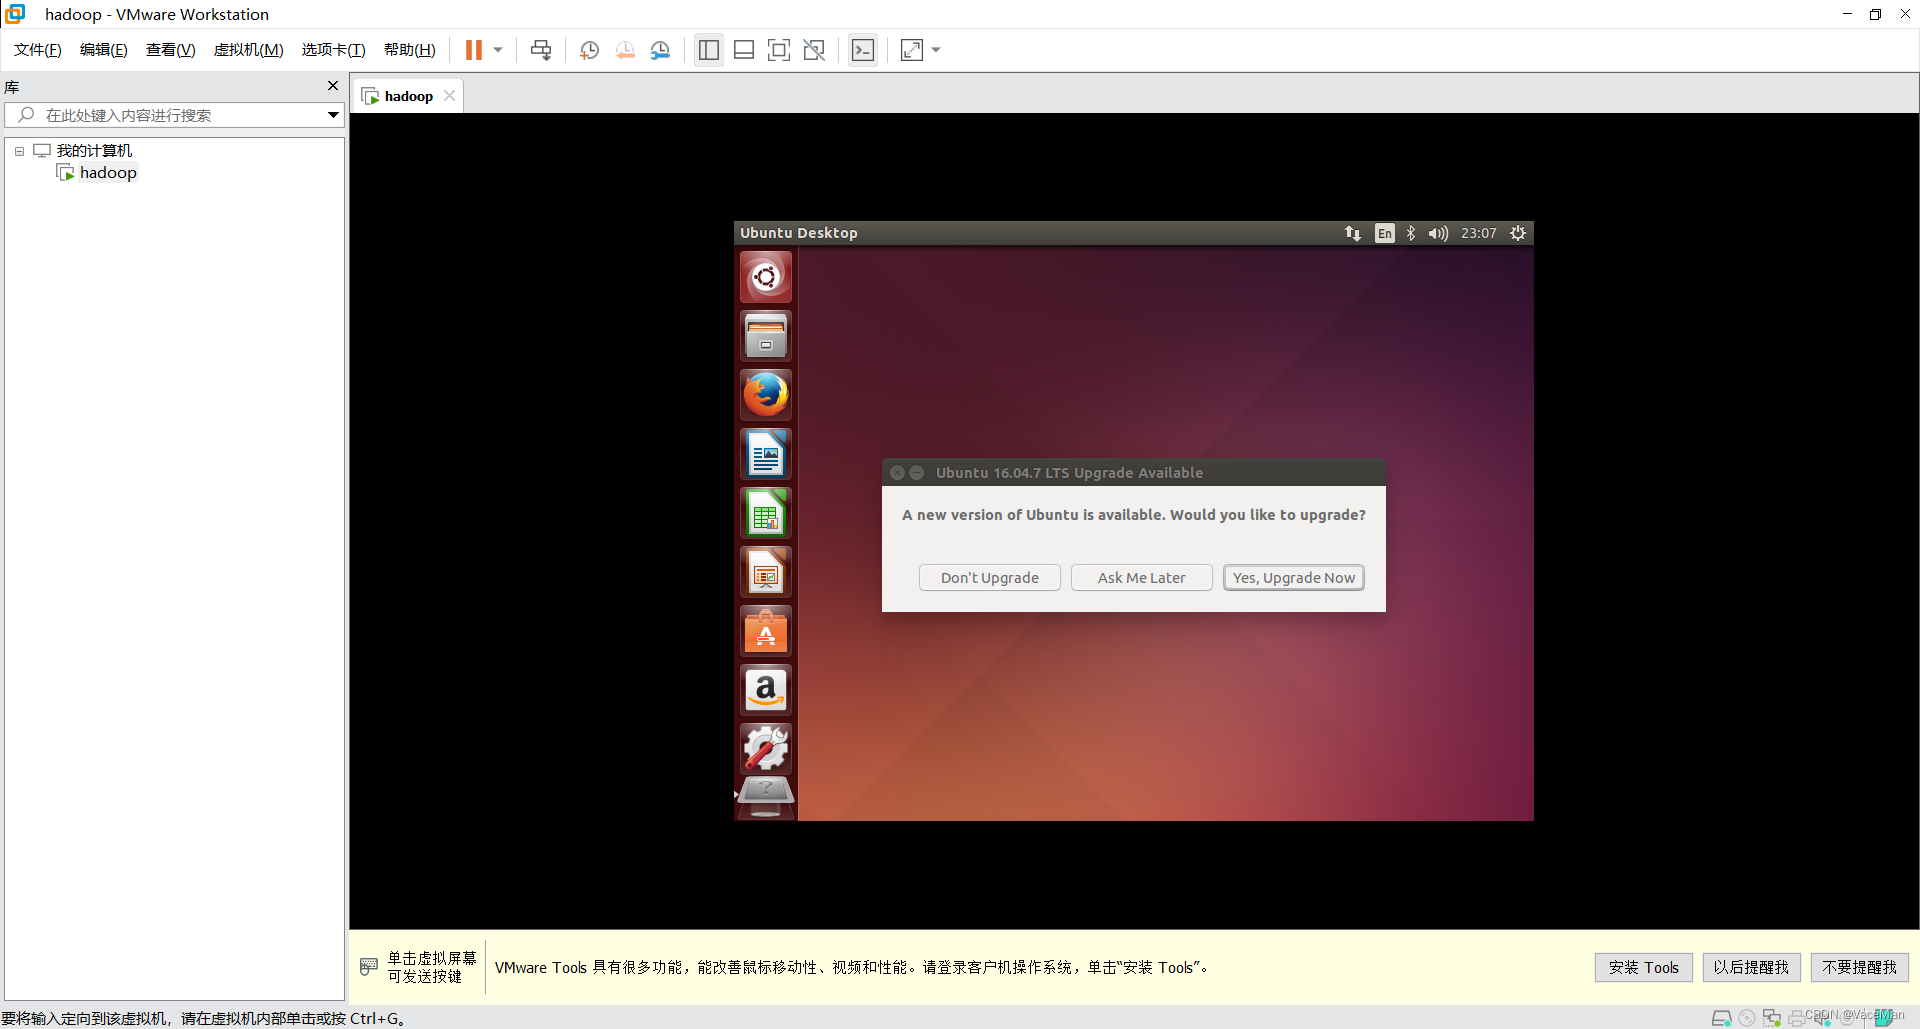Open Ubuntu Software Center from the launcher

(x=765, y=630)
